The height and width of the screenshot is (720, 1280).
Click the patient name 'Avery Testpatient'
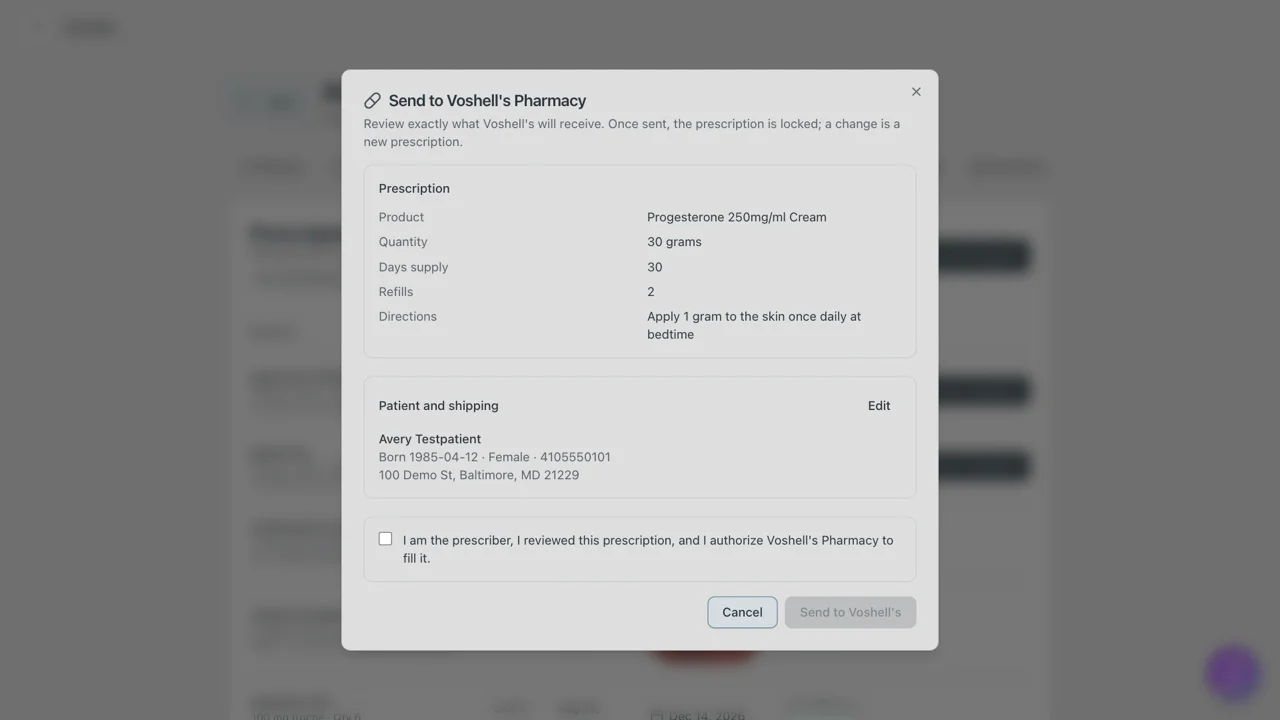tap(430, 439)
